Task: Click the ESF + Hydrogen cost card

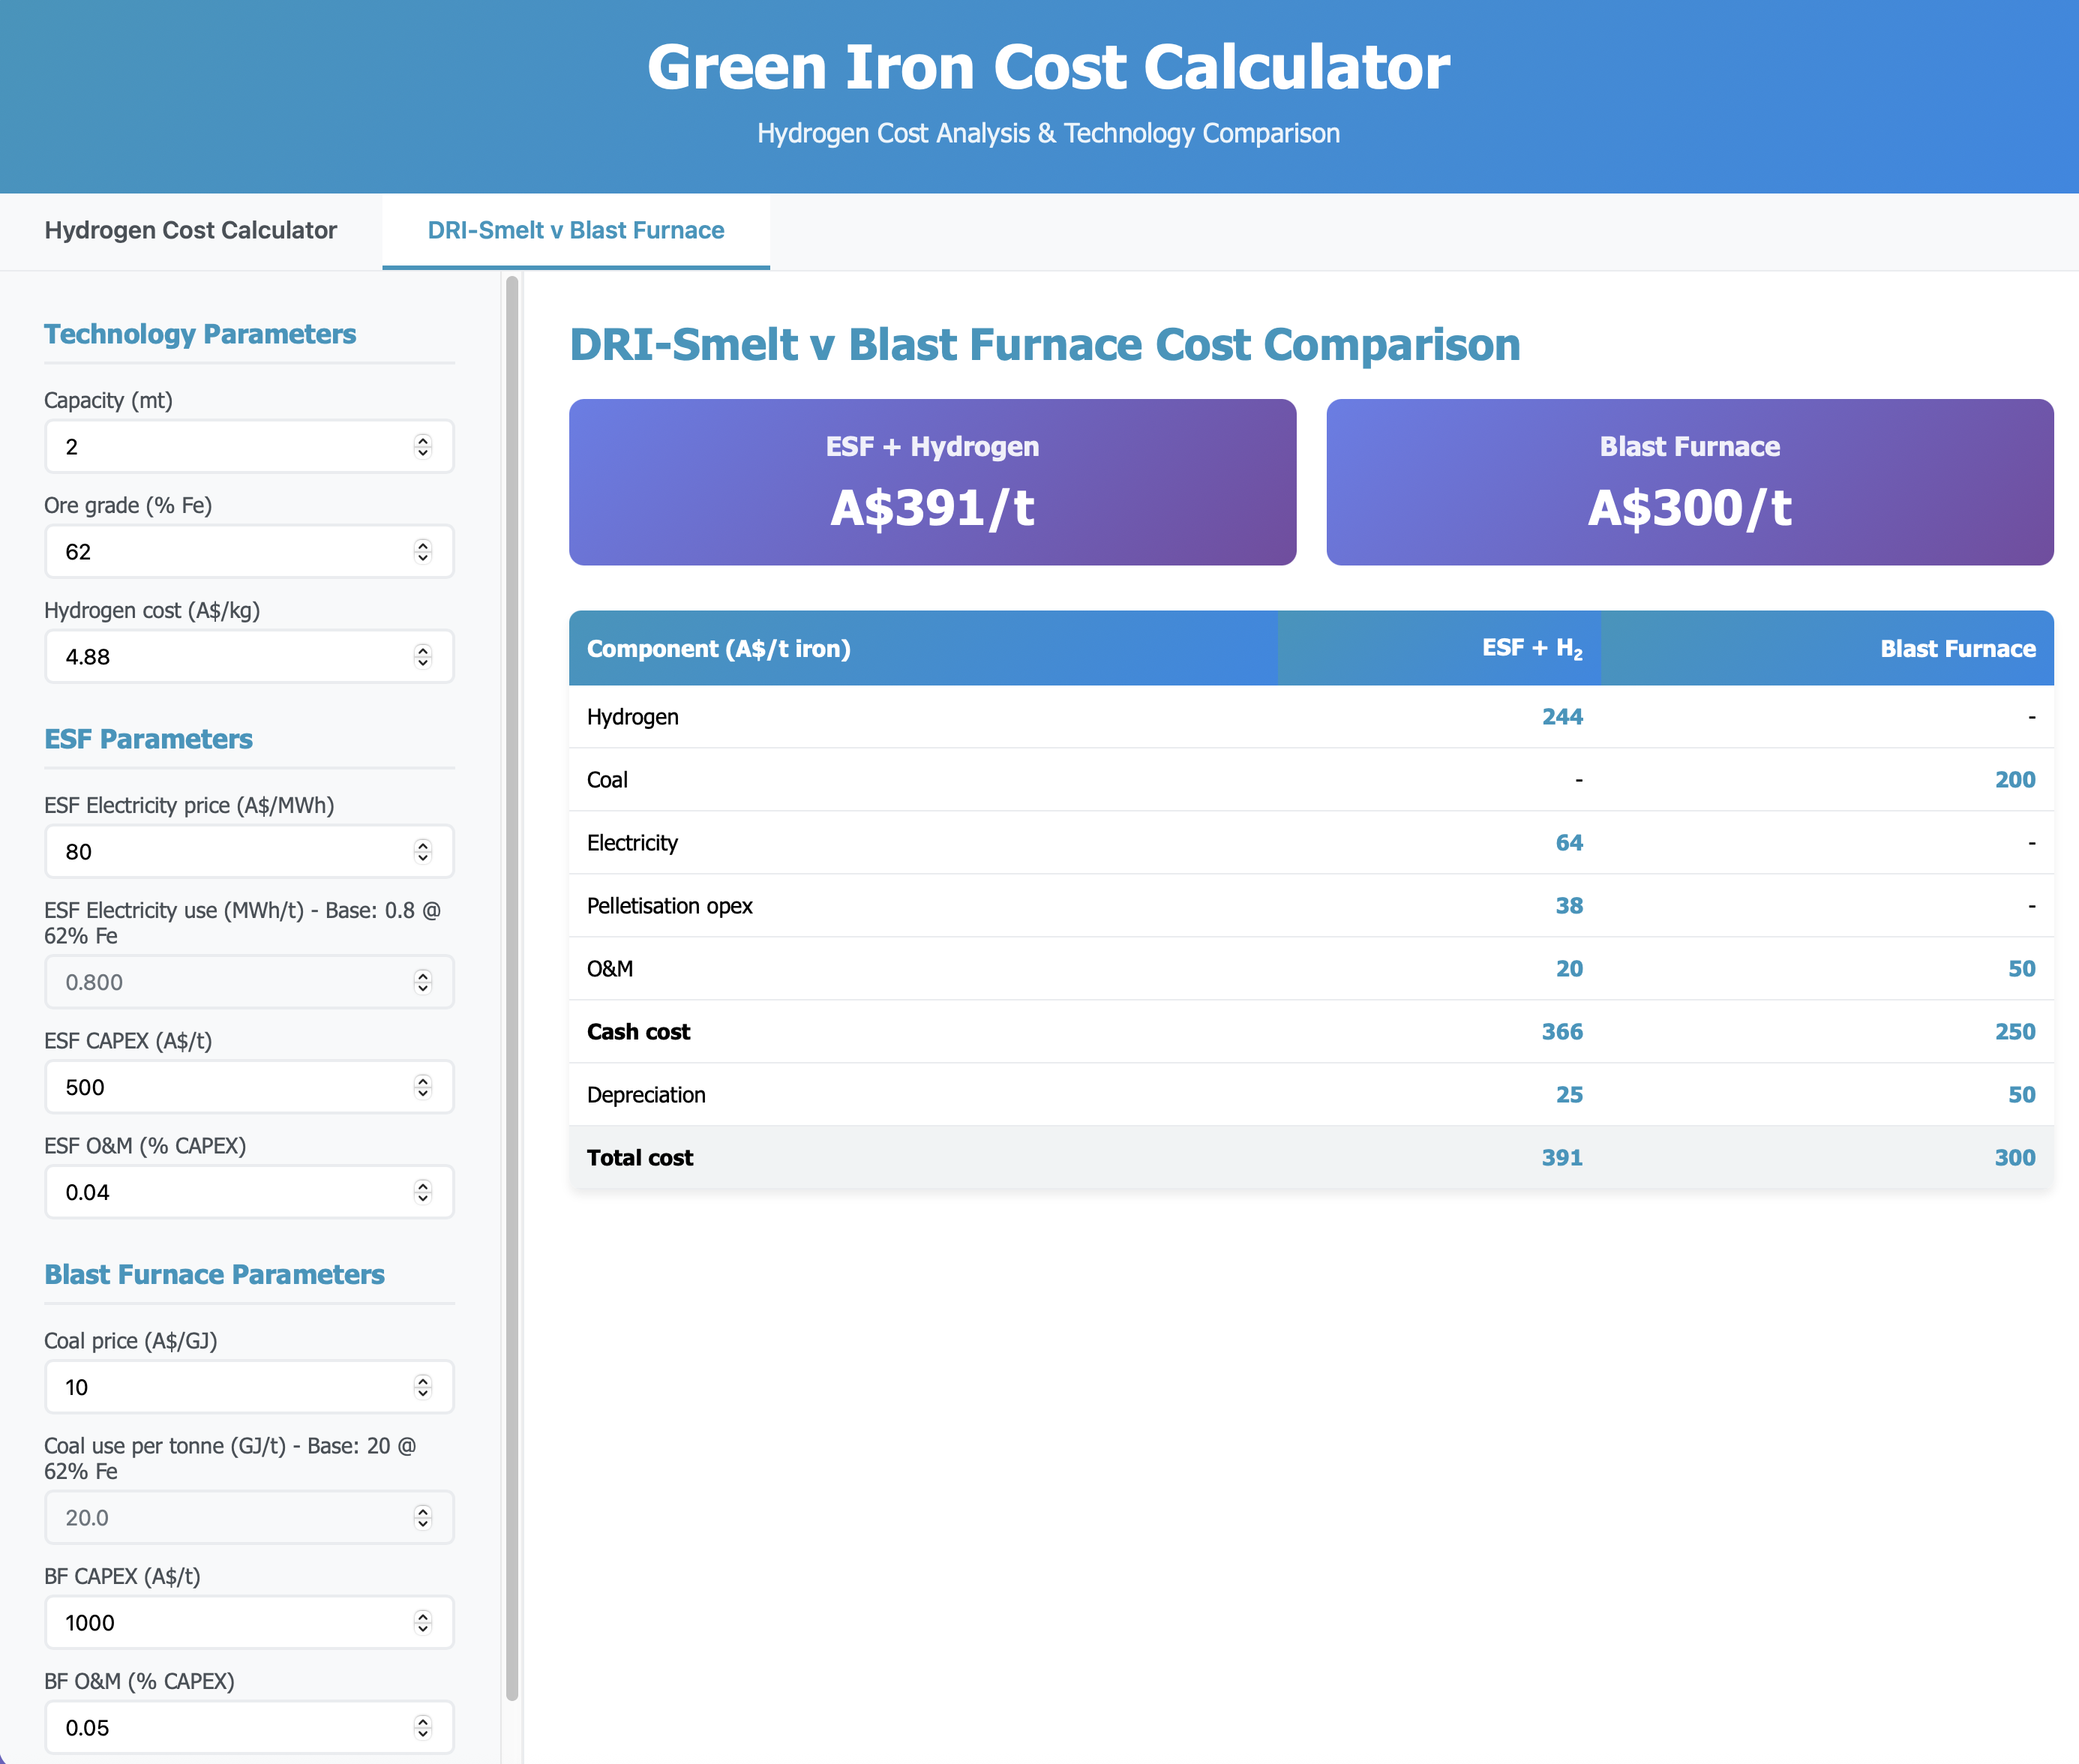Action: 932,482
